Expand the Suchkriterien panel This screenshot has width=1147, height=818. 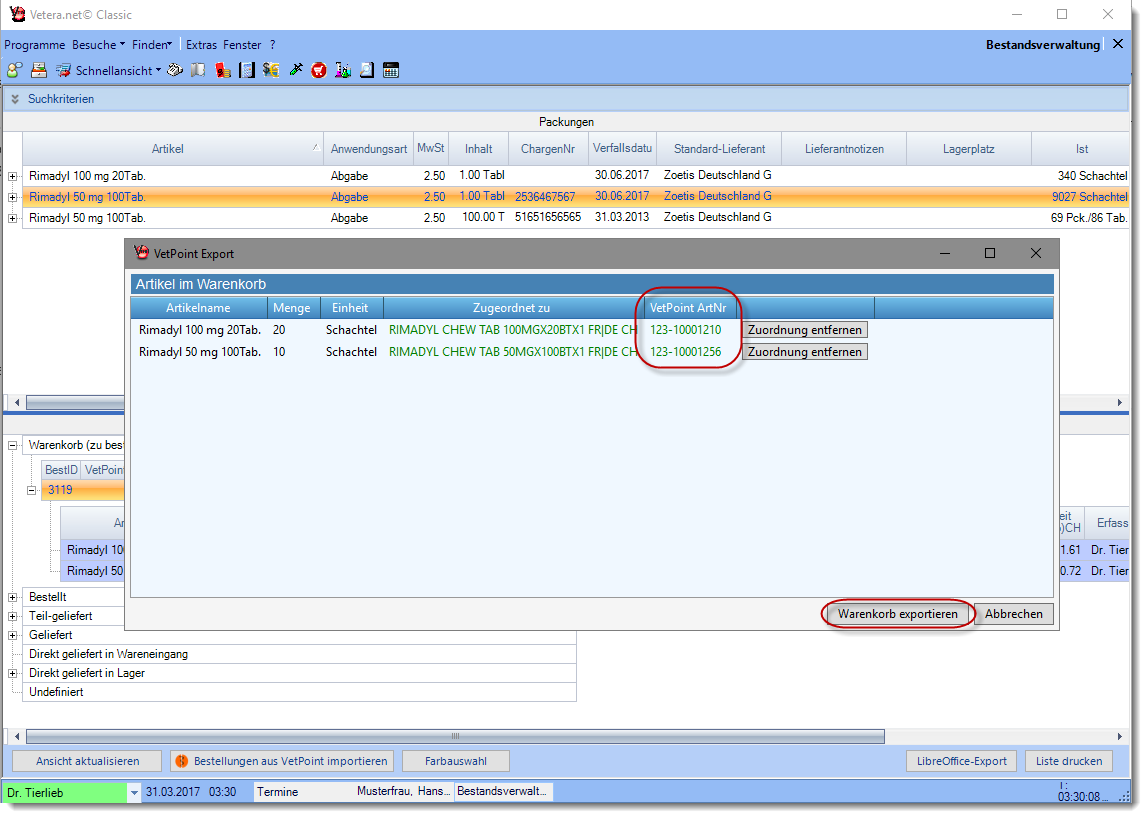coord(15,99)
